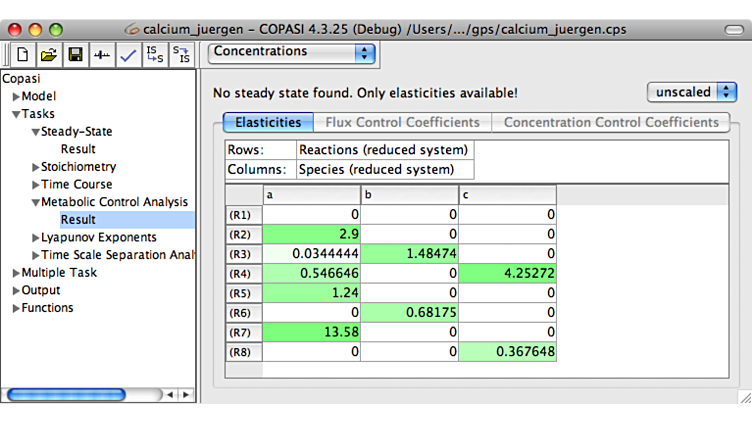Click the green 13.58 cell in row R7

[x=311, y=332]
